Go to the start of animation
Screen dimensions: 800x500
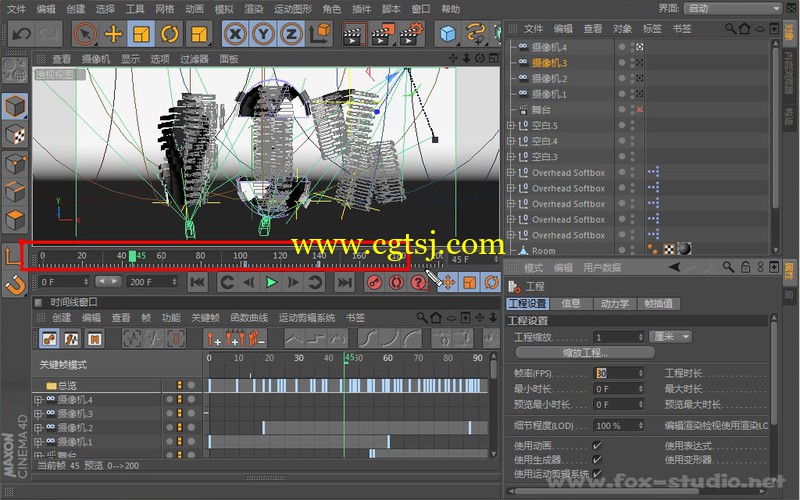pyautogui.click(x=198, y=282)
